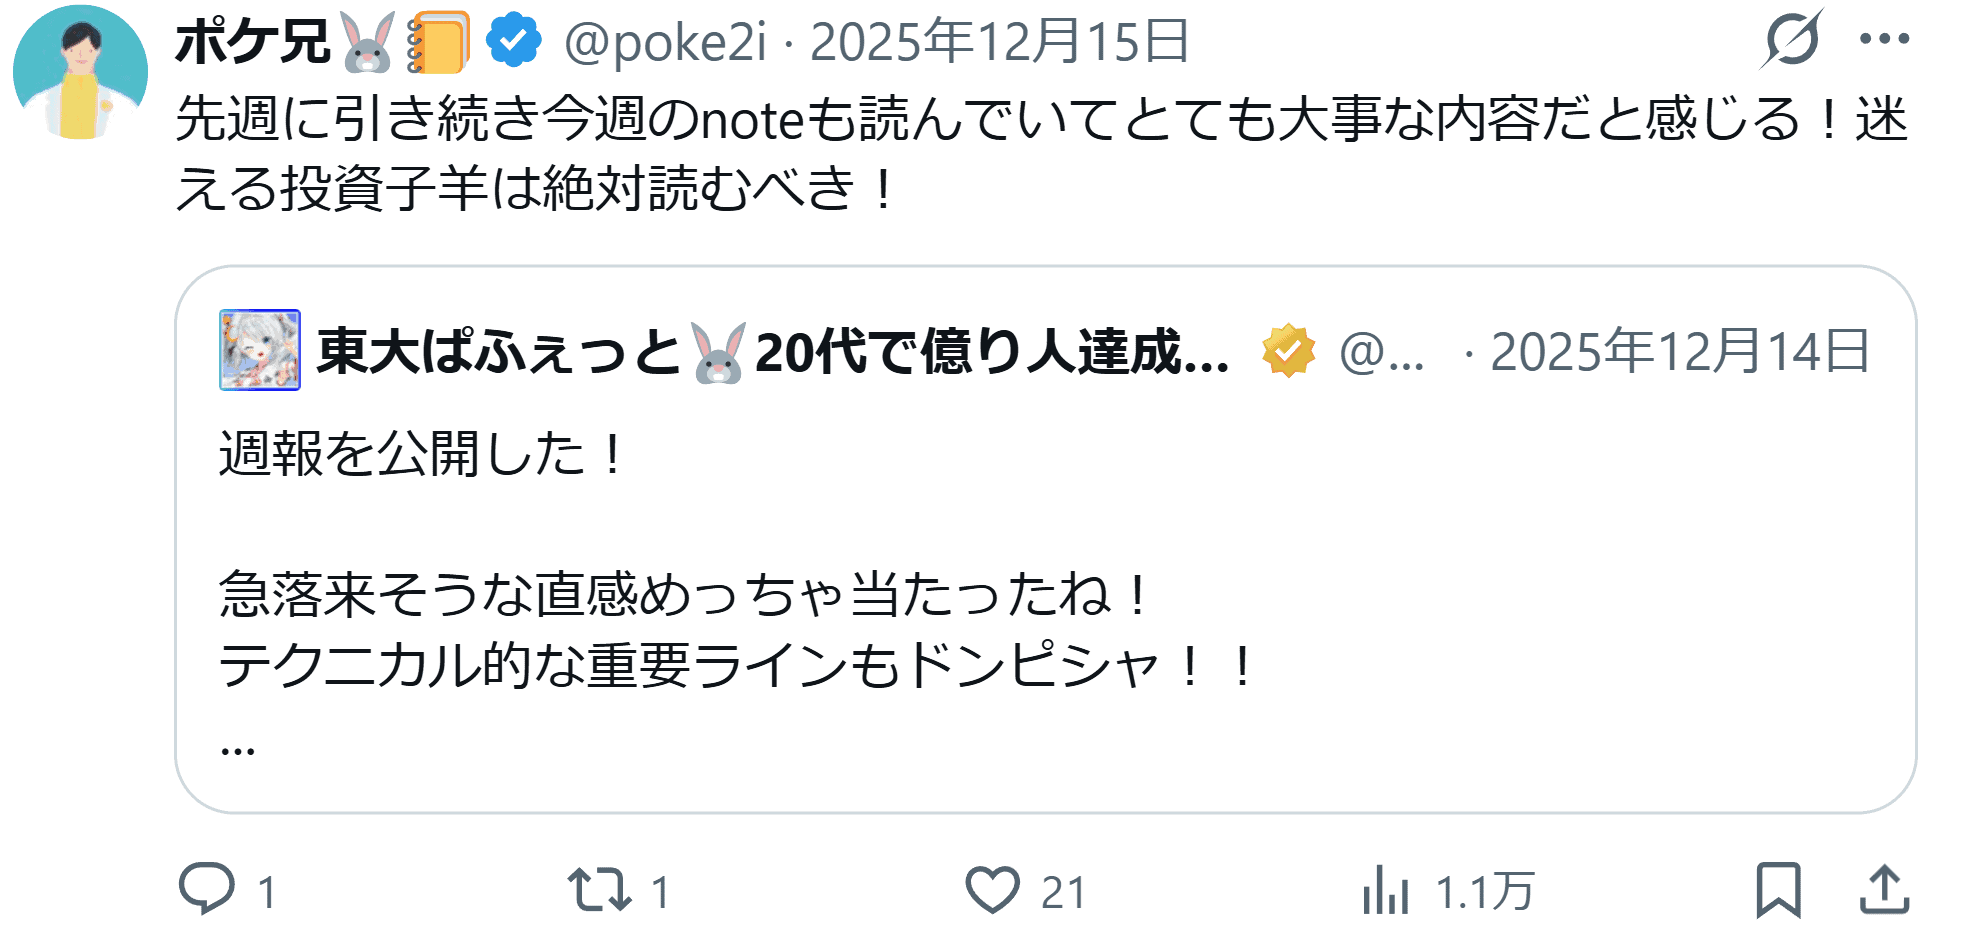Repost this tweet using the retweet icon
Image resolution: width=1962 pixels, height=950 pixels.
600,889
